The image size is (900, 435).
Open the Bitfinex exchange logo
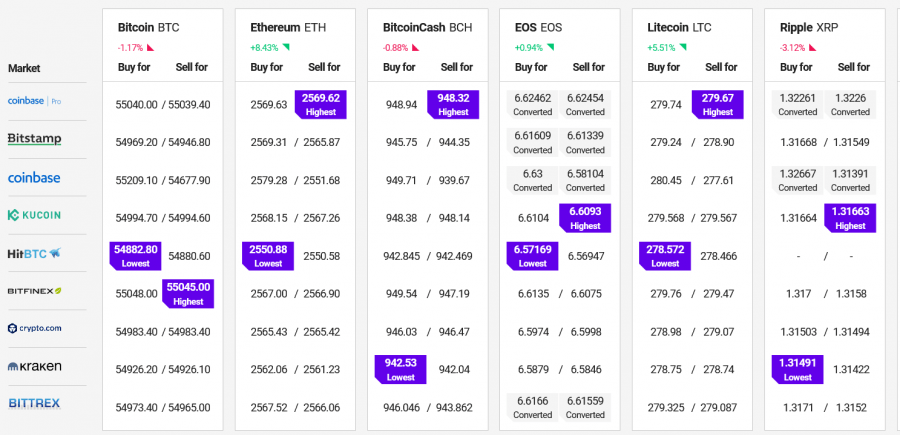34,291
